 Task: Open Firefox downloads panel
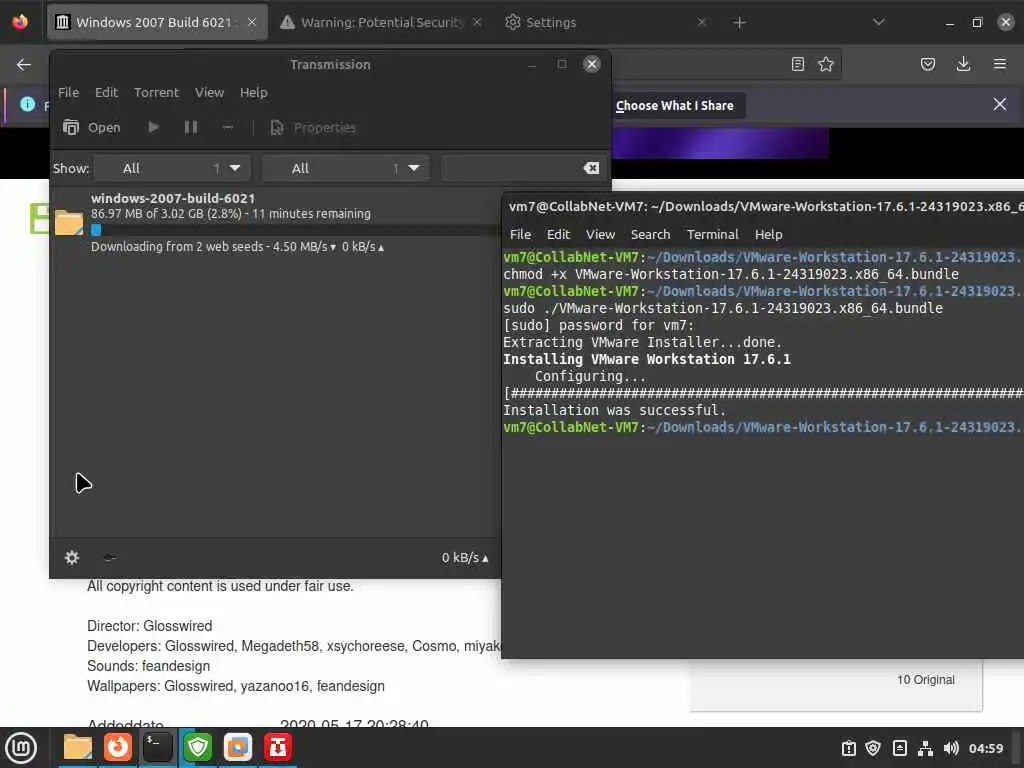(x=963, y=64)
